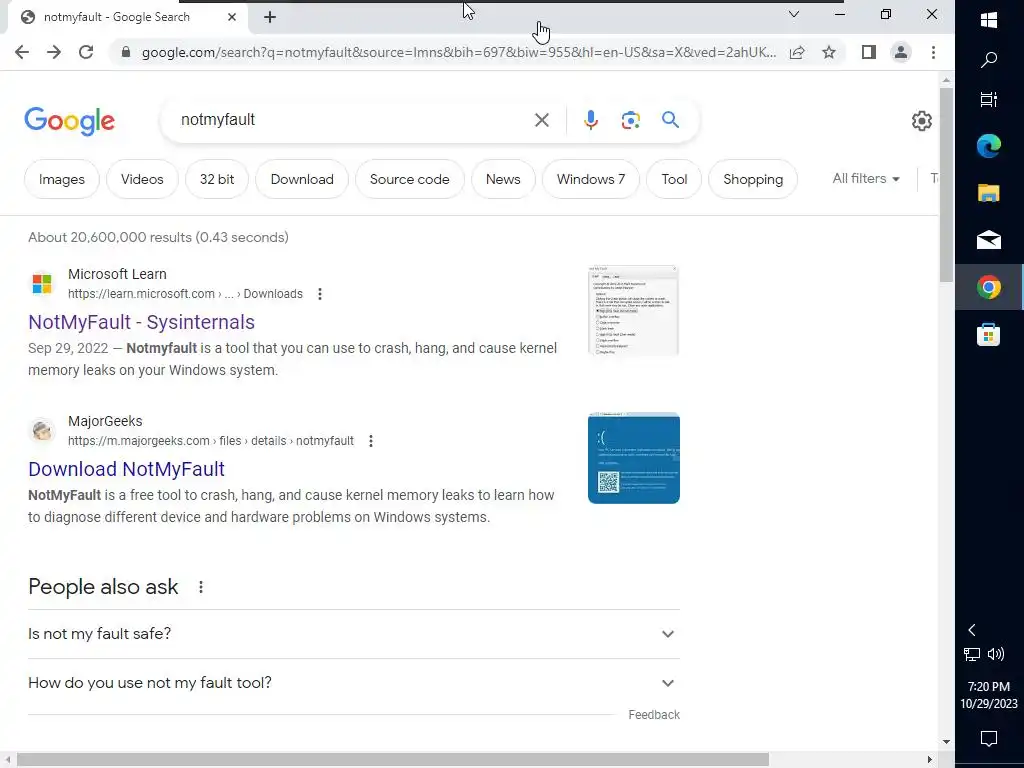View site security lock information
The width and height of the screenshot is (1024, 768).
coord(126,52)
